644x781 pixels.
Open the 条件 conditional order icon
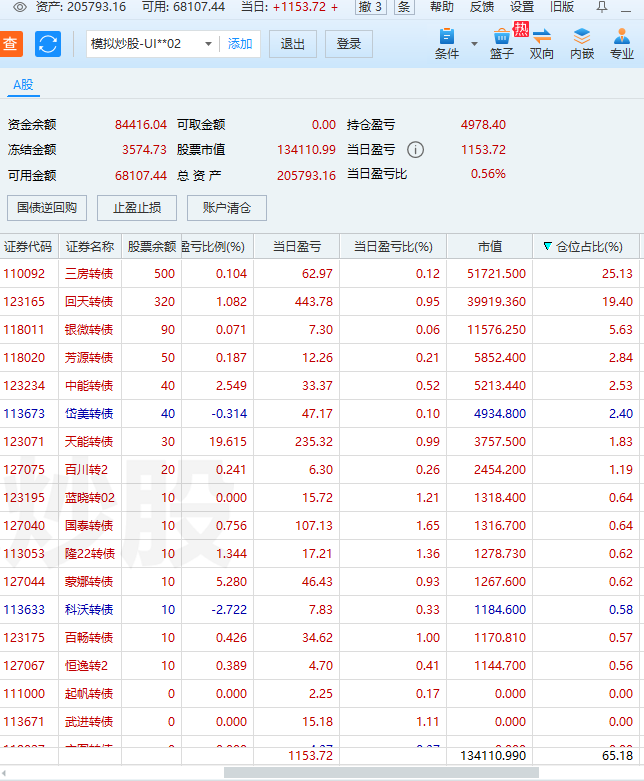click(447, 44)
